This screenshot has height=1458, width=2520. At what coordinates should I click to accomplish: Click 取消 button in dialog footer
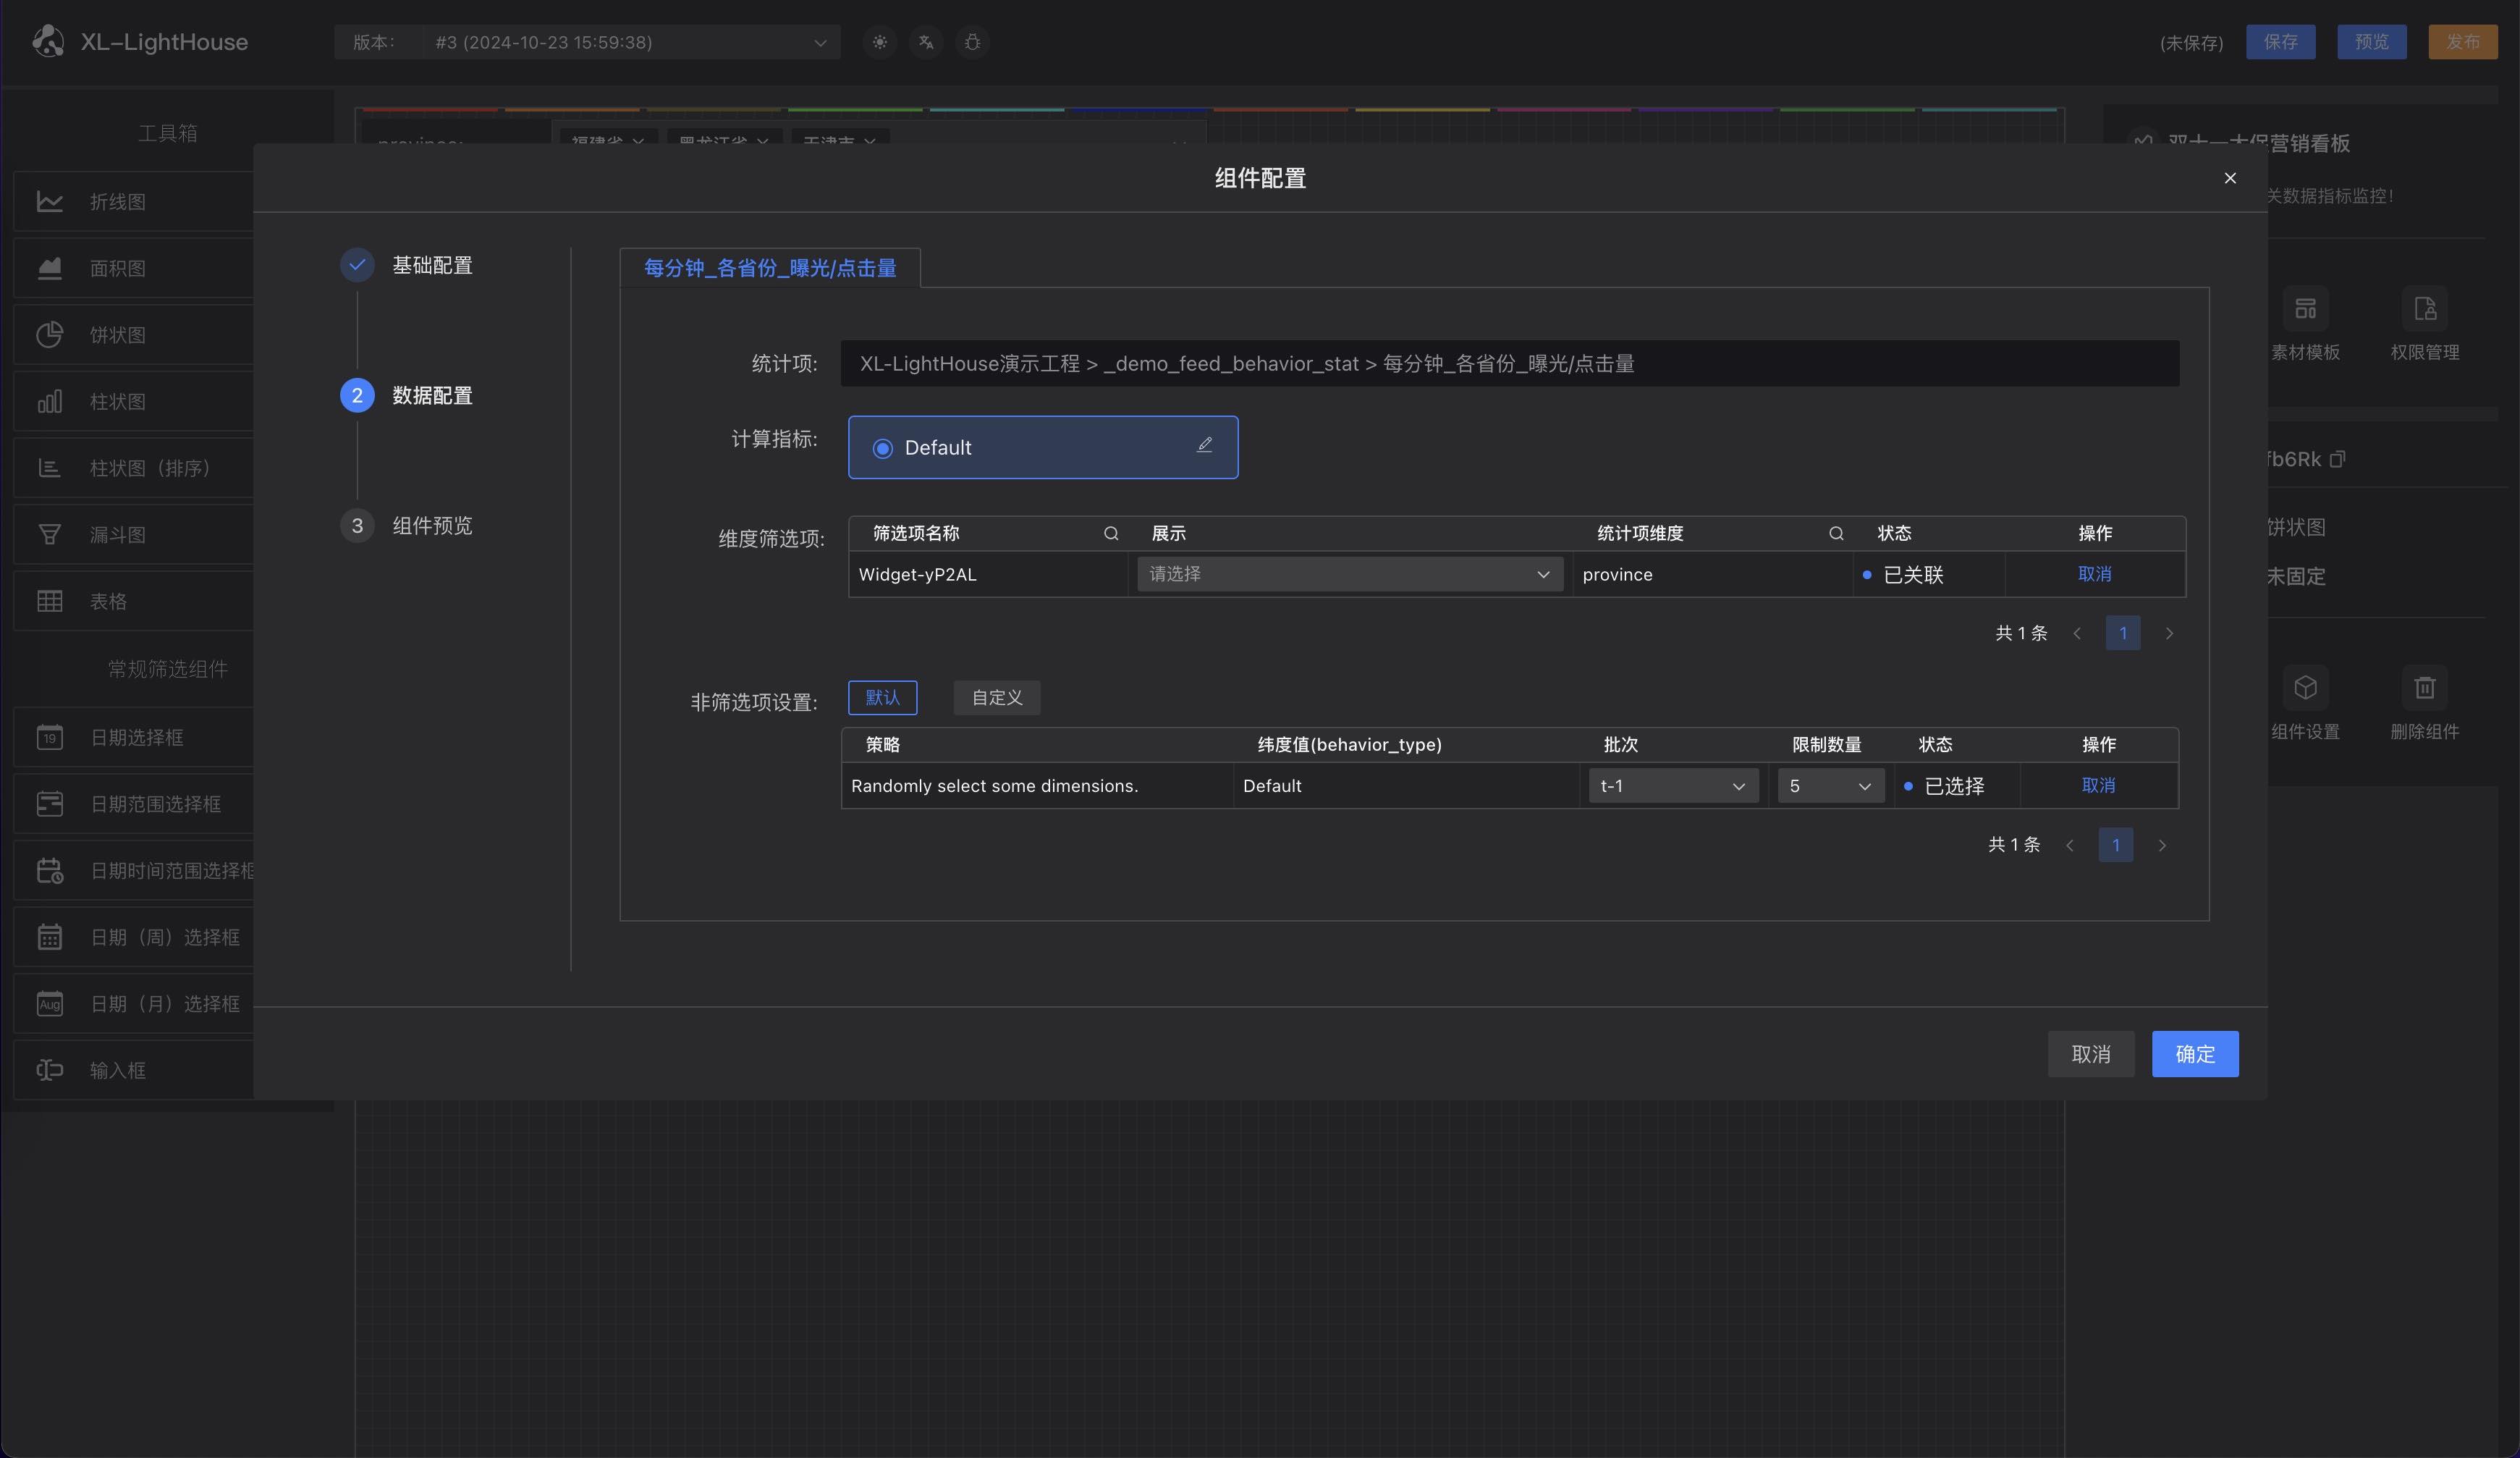(x=2091, y=1054)
